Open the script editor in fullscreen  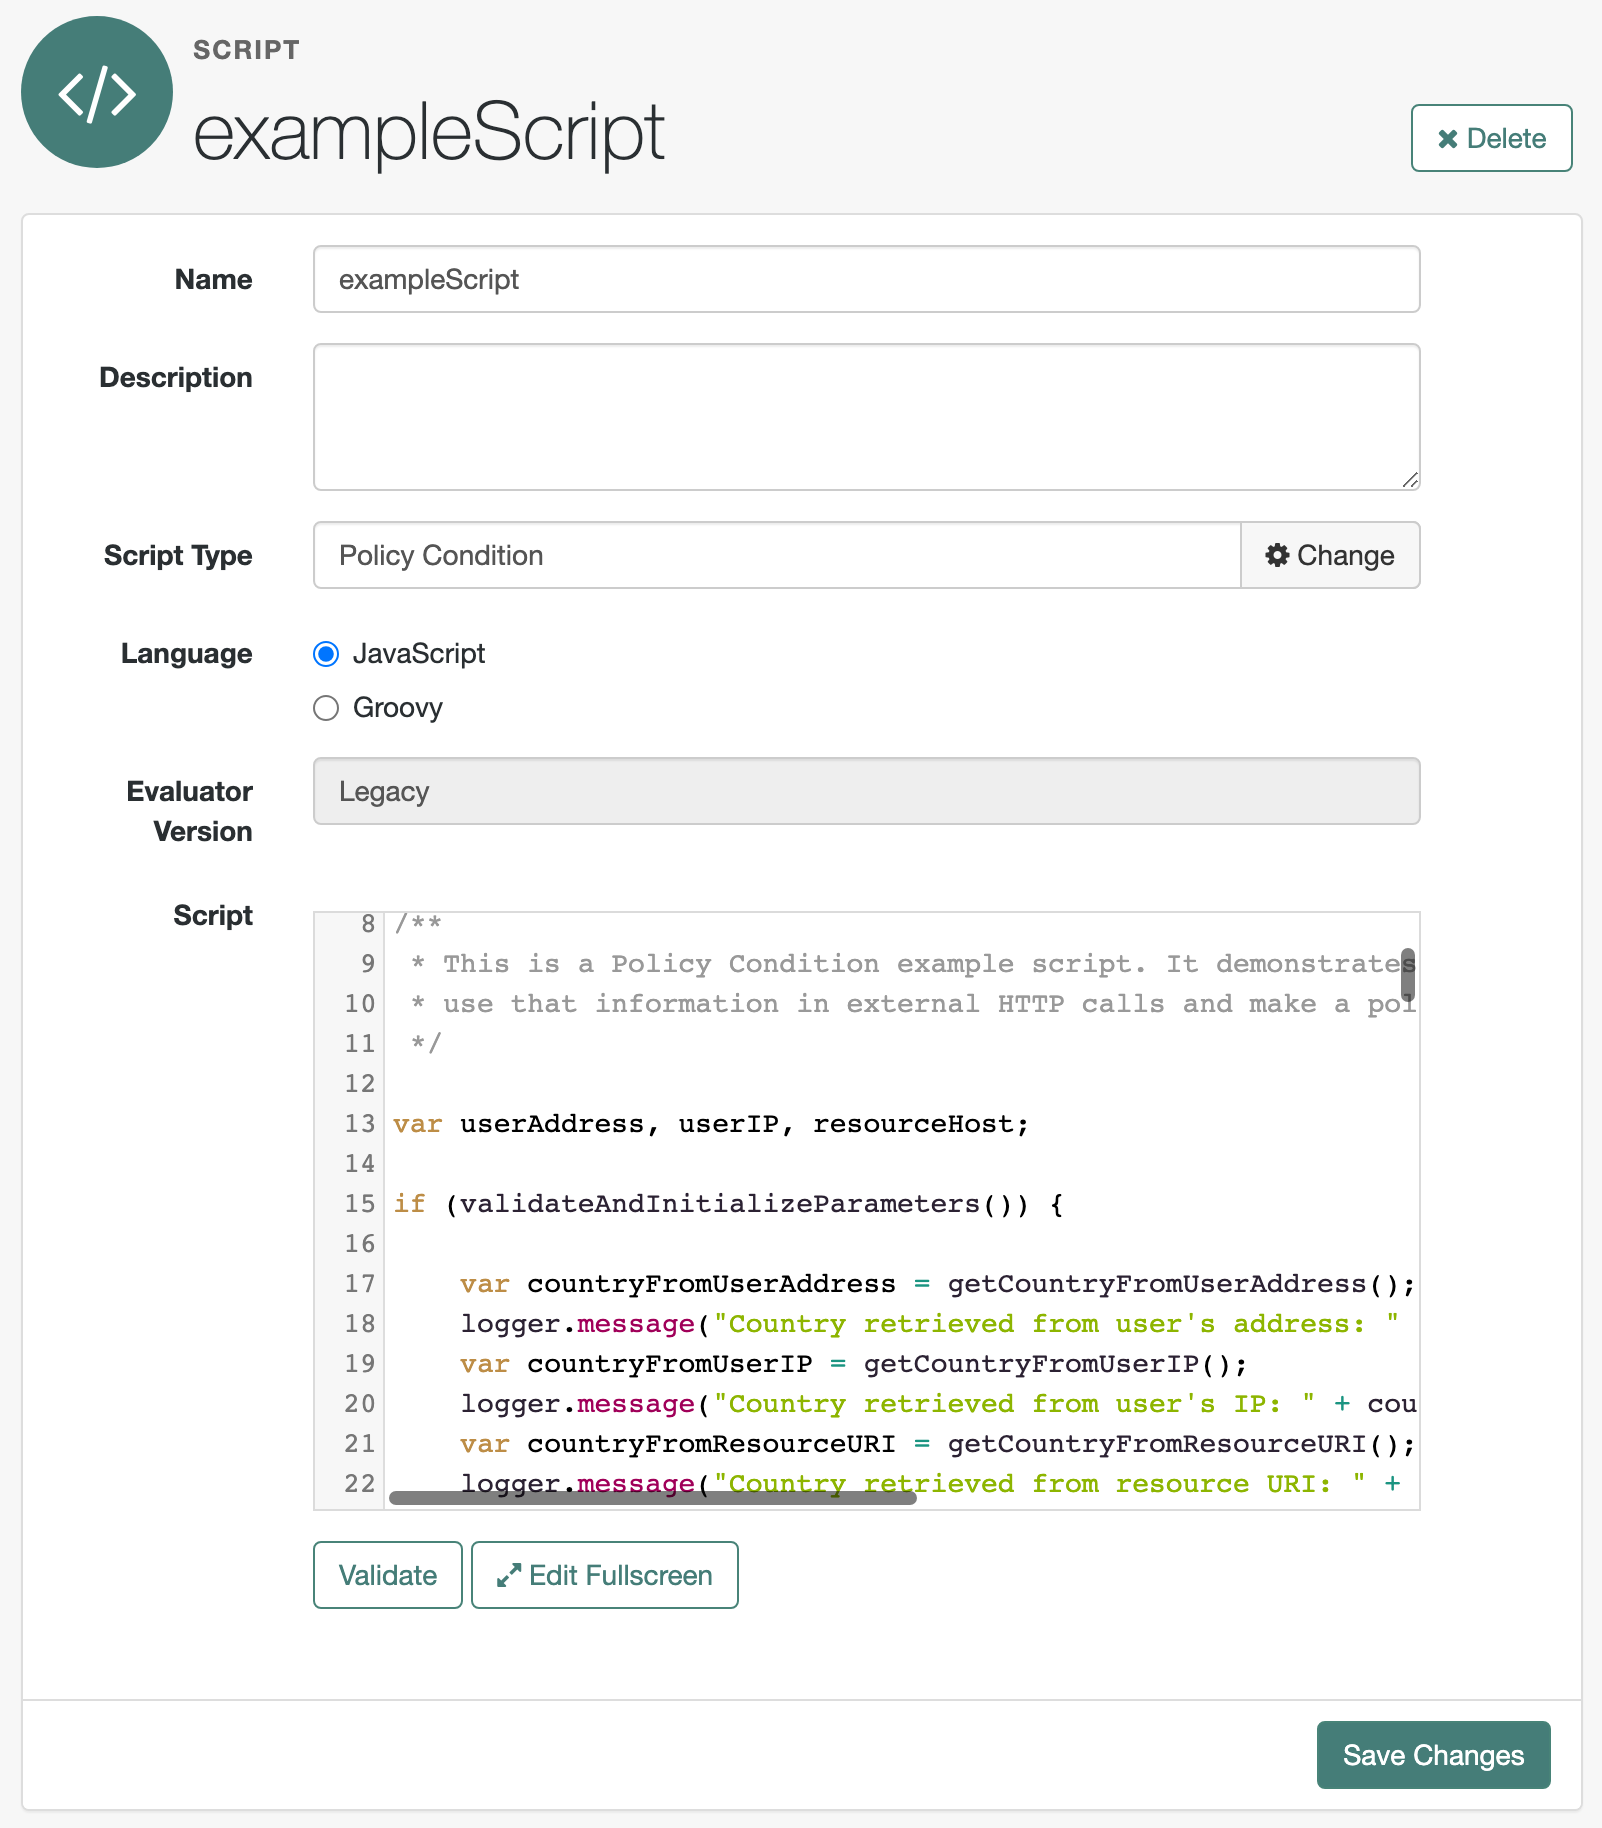coord(604,1575)
